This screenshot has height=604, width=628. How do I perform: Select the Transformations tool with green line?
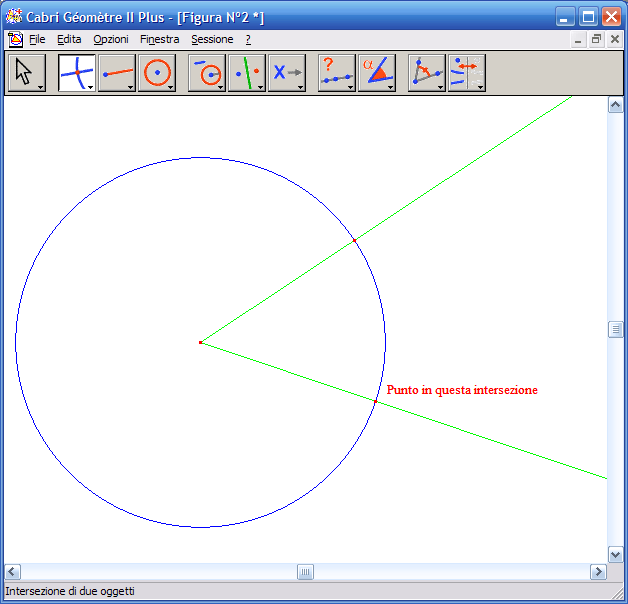tap(247, 73)
